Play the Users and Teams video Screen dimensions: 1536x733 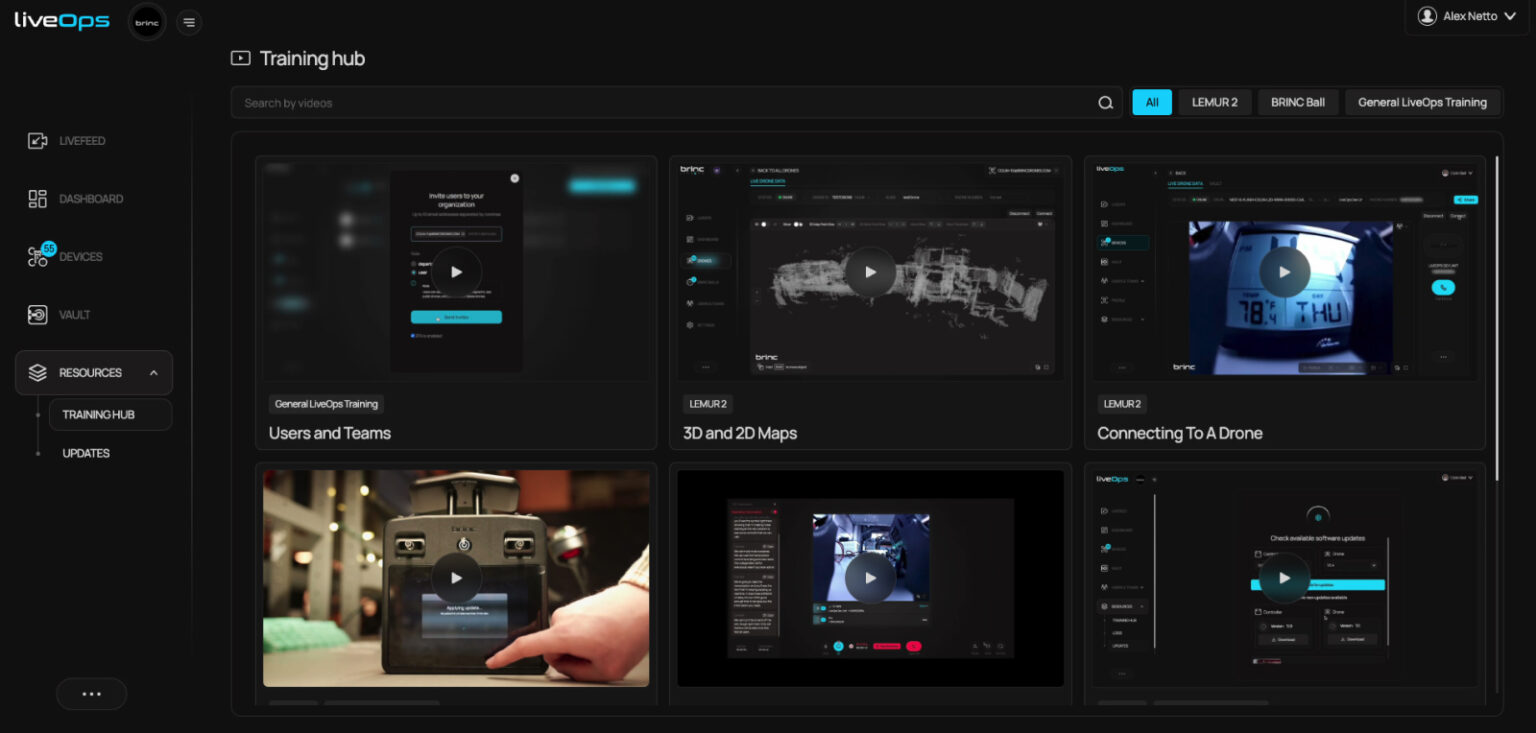point(456,271)
